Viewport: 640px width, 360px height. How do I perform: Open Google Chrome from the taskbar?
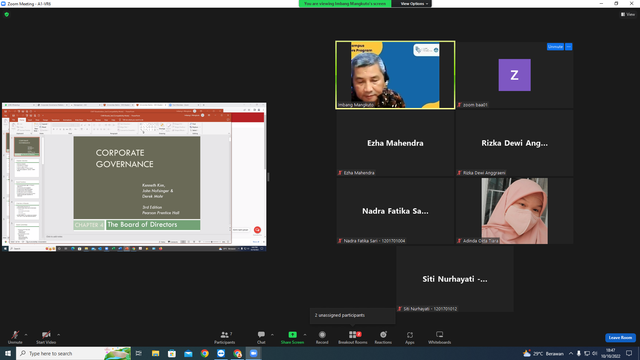[204, 353]
